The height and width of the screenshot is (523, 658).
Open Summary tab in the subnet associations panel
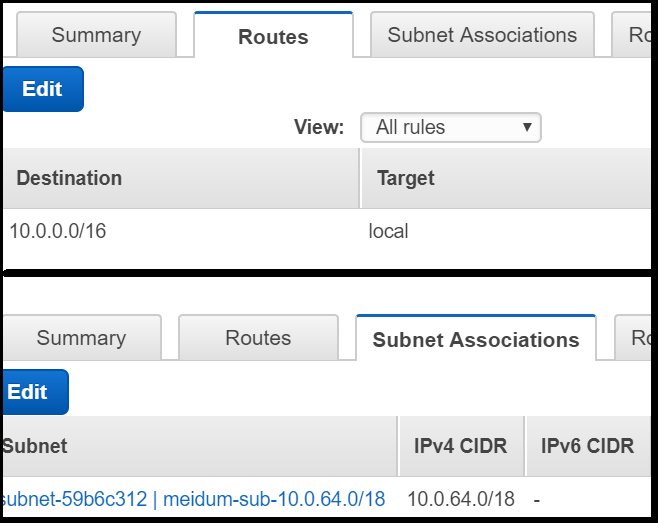pos(81,338)
